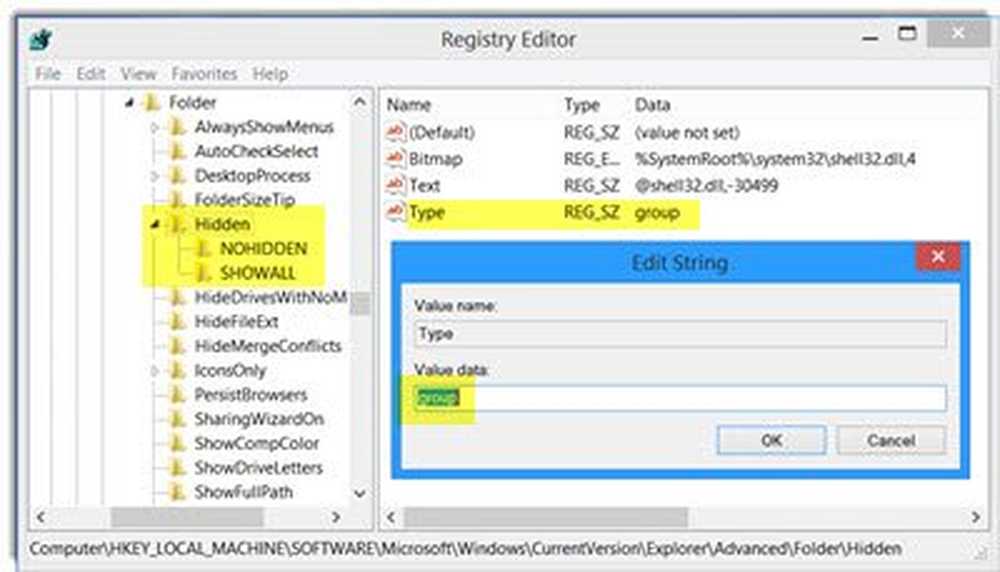Select the Folder key's folder icon
The image size is (1000, 572).
click(x=152, y=102)
